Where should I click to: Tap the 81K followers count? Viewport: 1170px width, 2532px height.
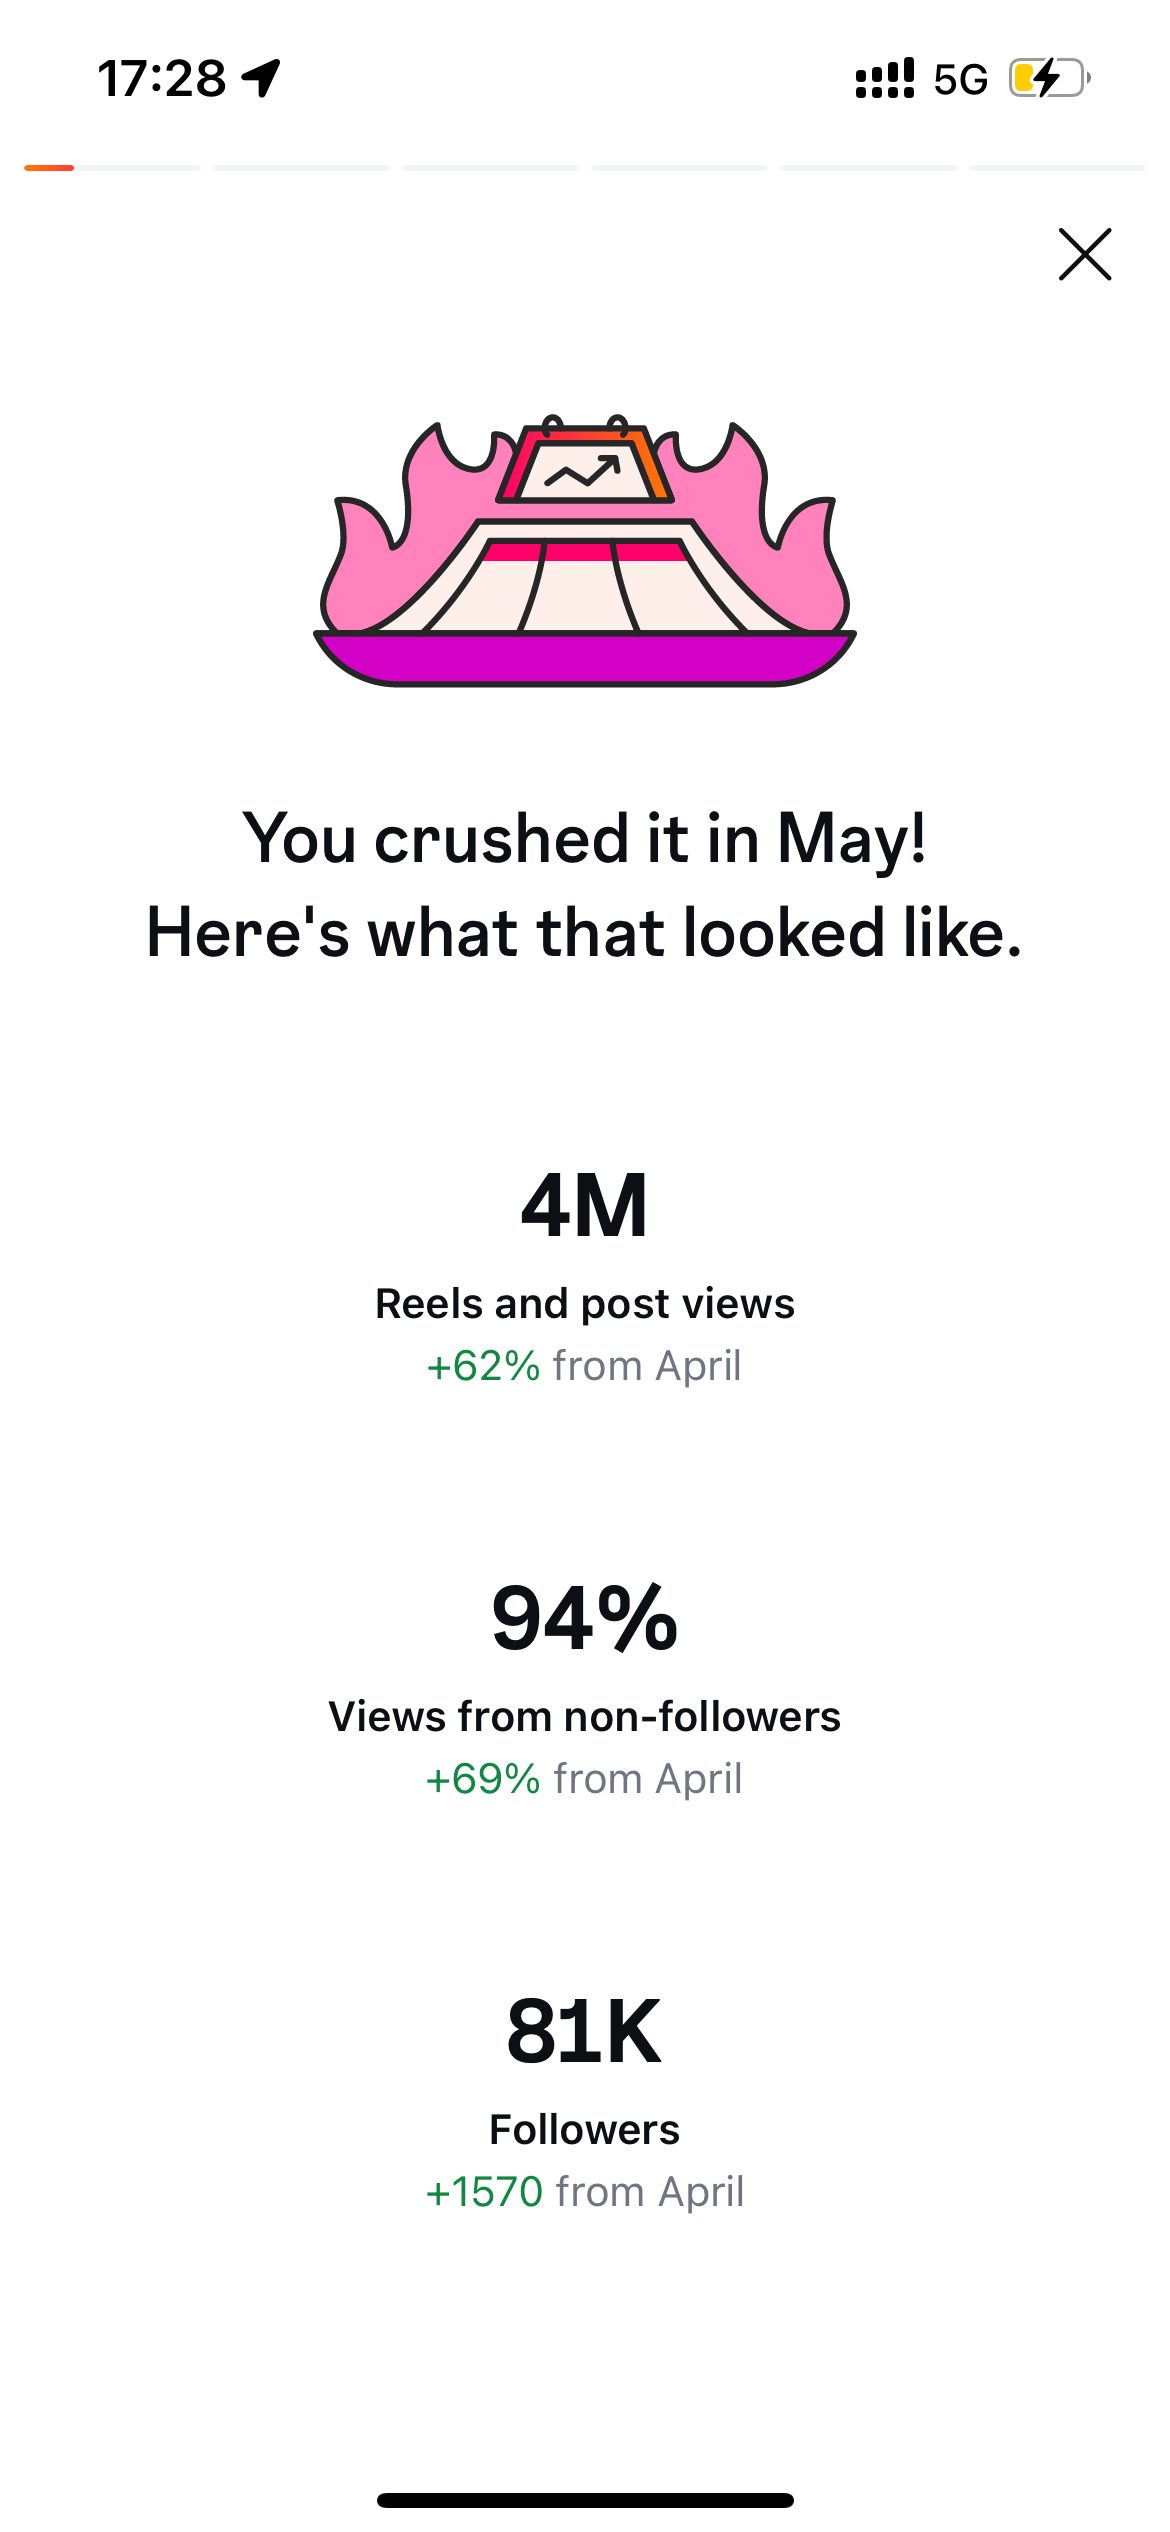[585, 2031]
